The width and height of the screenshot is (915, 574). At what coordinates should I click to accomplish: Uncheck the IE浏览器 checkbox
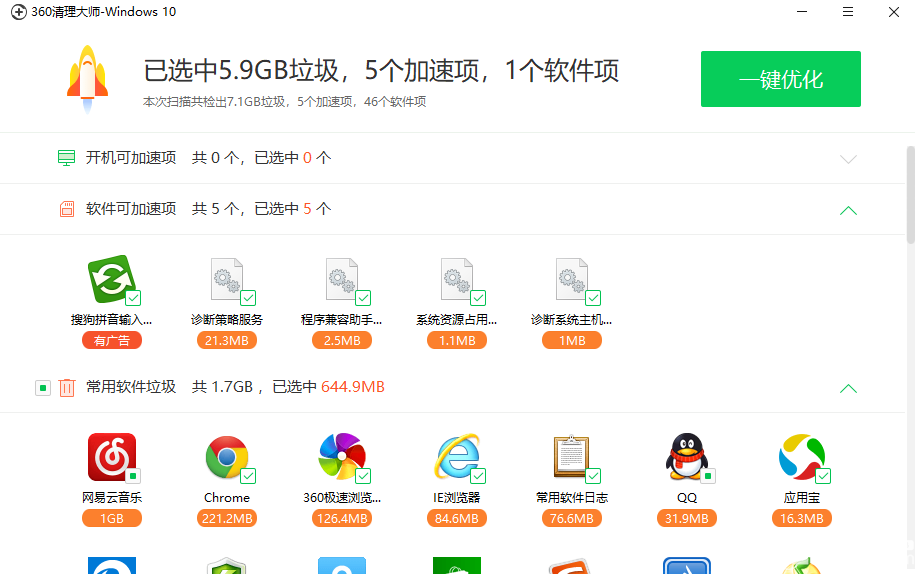[x=478, y=476]
